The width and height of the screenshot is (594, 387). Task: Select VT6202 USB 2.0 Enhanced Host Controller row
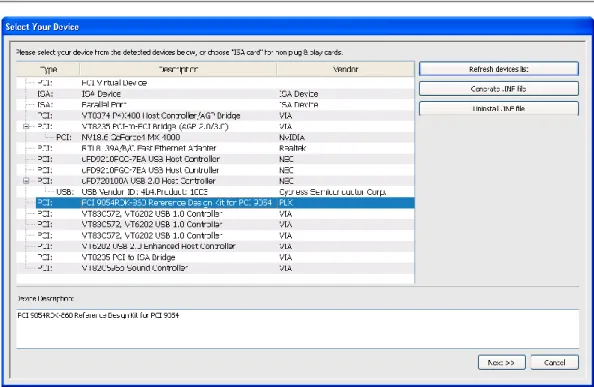215,246
